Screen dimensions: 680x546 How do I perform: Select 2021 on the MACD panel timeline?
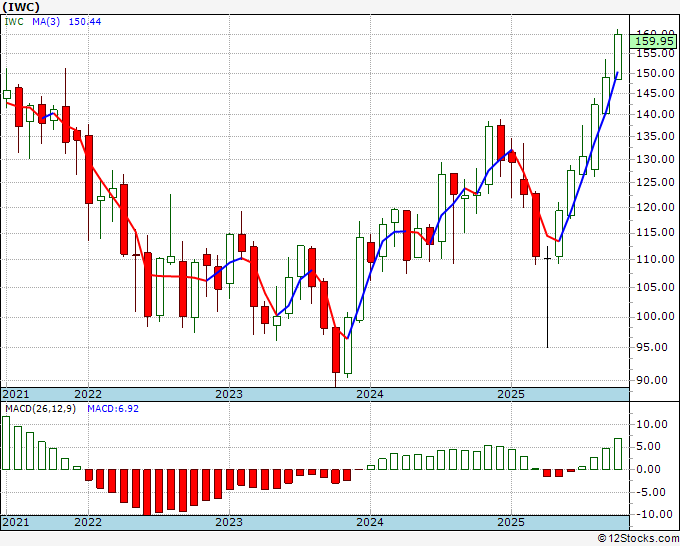(16, 522)
